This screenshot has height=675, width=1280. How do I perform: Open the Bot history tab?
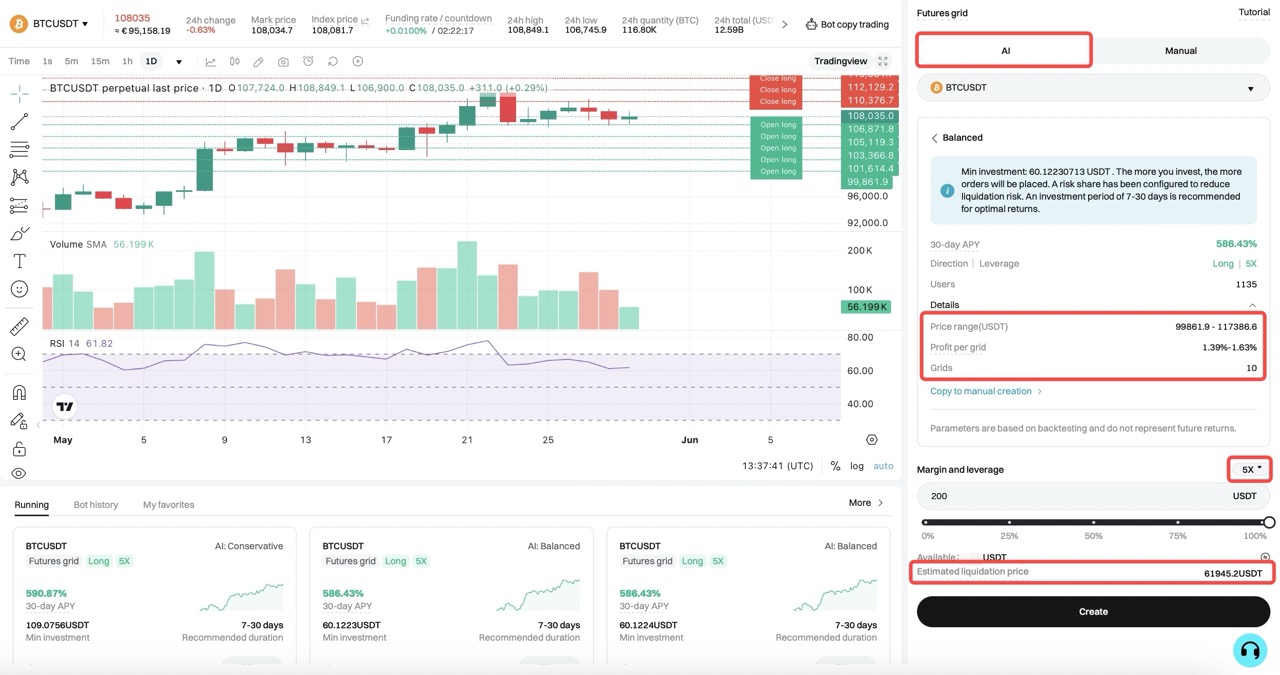click(x=96, y=505)
